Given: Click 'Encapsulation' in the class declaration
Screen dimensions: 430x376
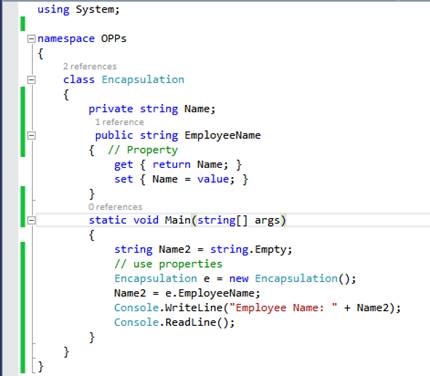Looking at the screenshot, I should pyautogui.click(x=143, y=80).
